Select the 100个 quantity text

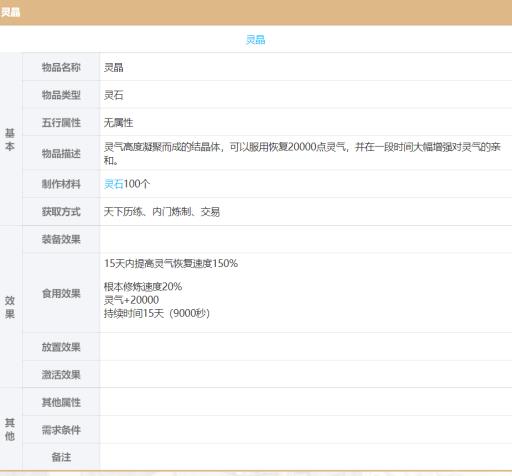click(137, 184)
